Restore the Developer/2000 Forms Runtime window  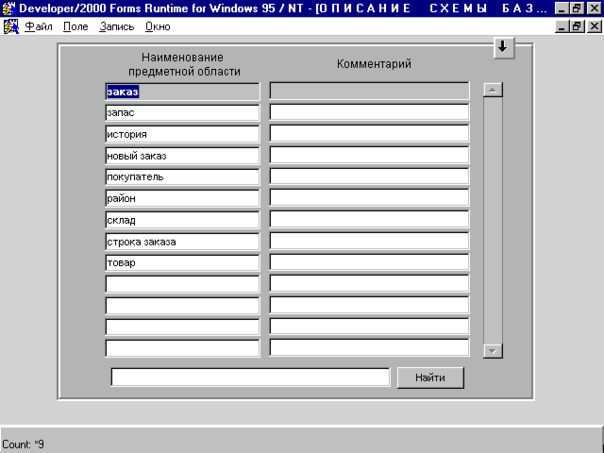point(577,8)
